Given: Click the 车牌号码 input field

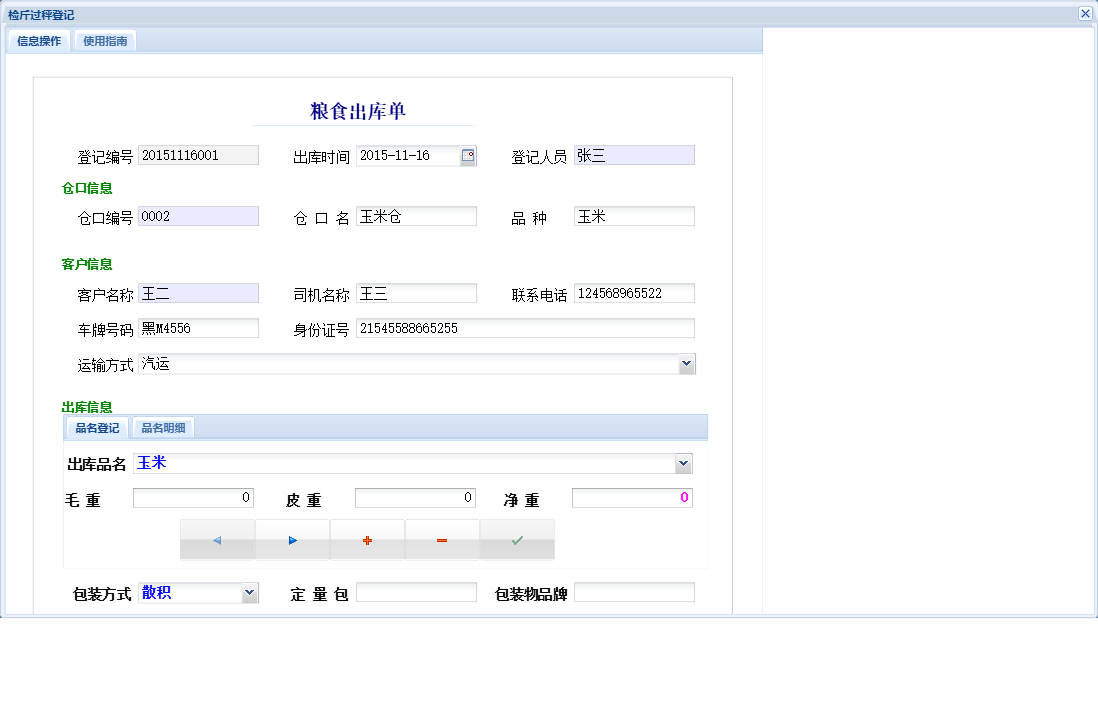Looking at the screenshot, I should tap(198, 327).
